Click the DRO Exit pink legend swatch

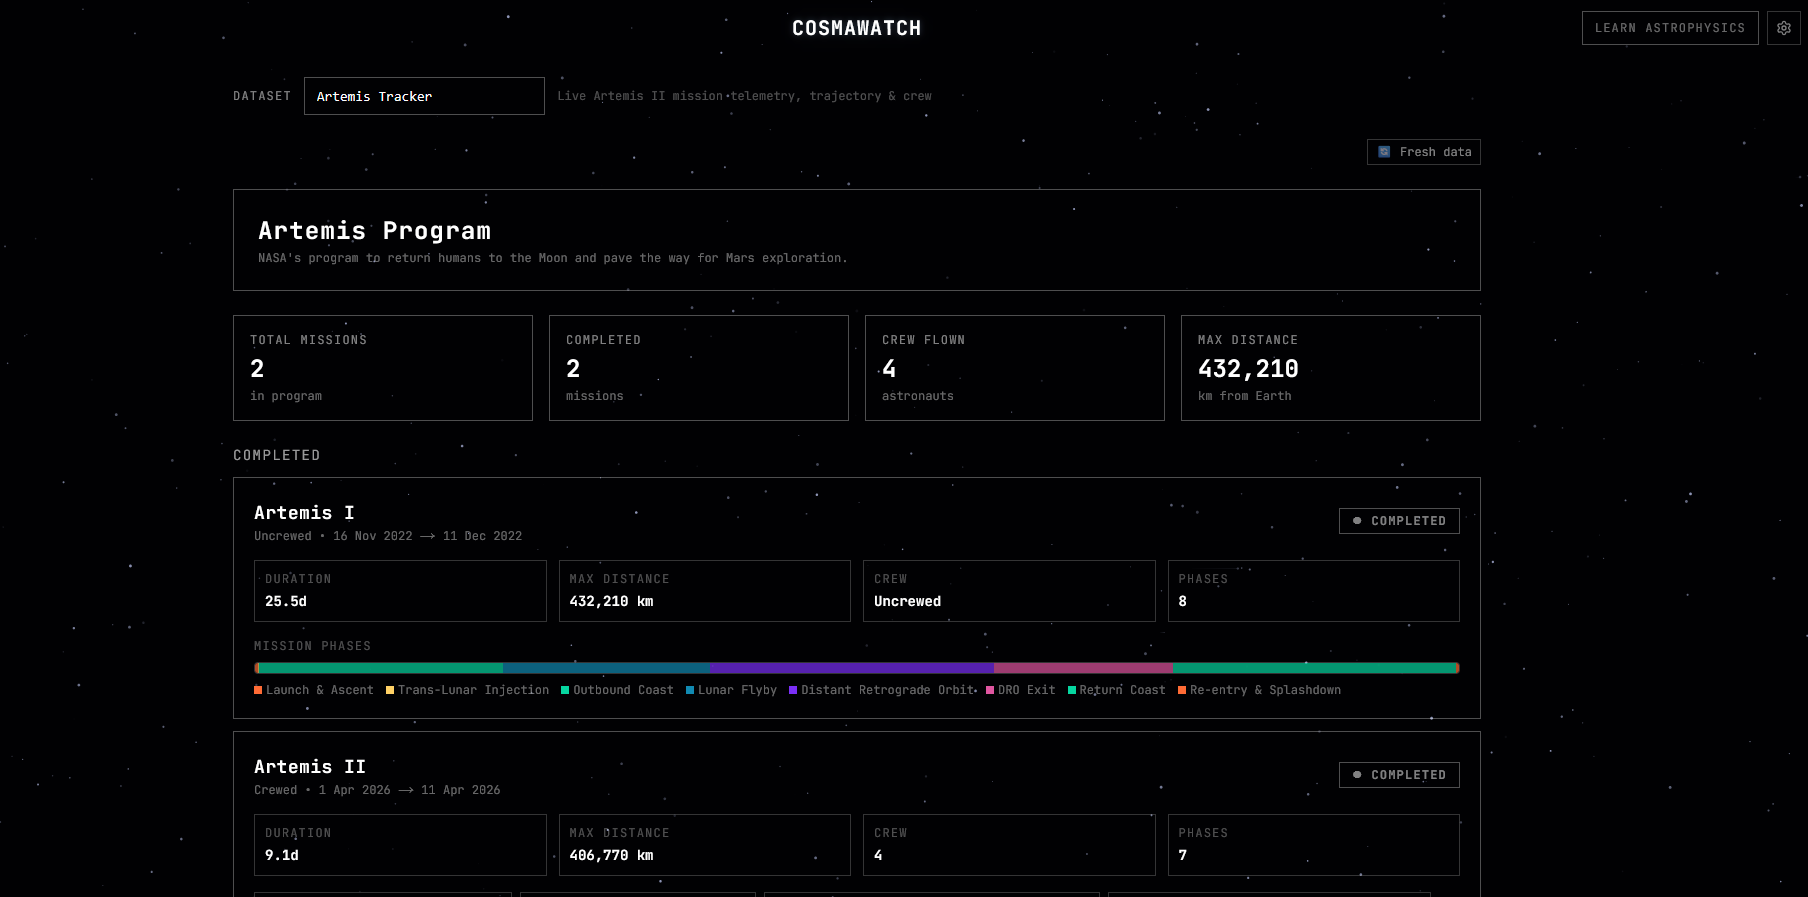[990, 690]
